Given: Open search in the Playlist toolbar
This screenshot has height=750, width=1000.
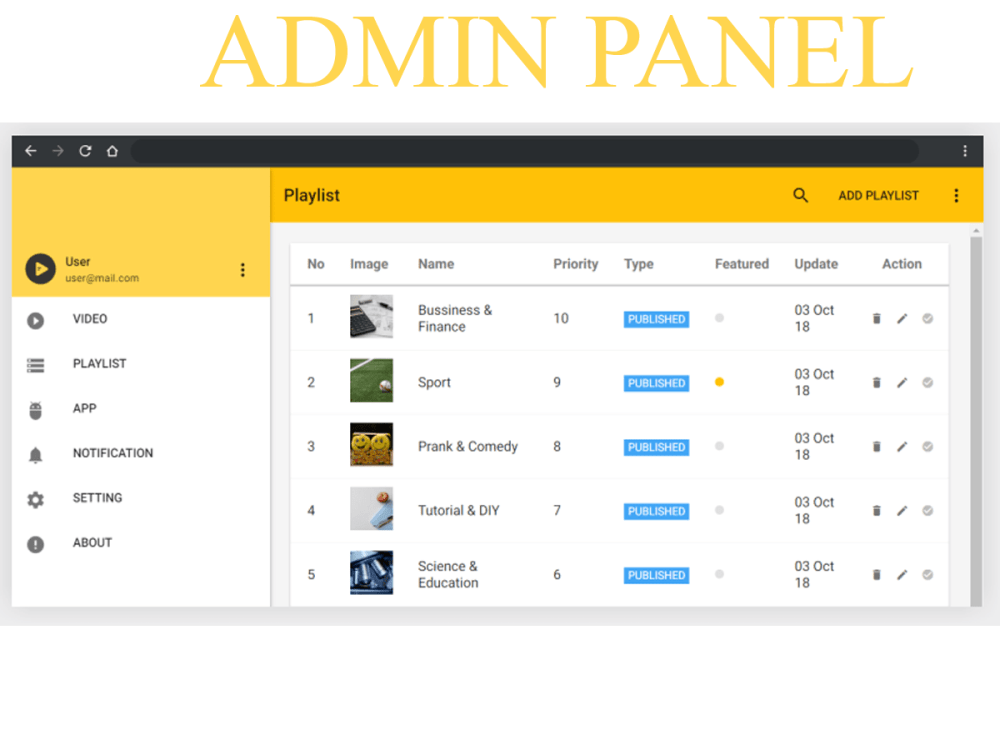Looking at the screenshot, I should [800, 195].
